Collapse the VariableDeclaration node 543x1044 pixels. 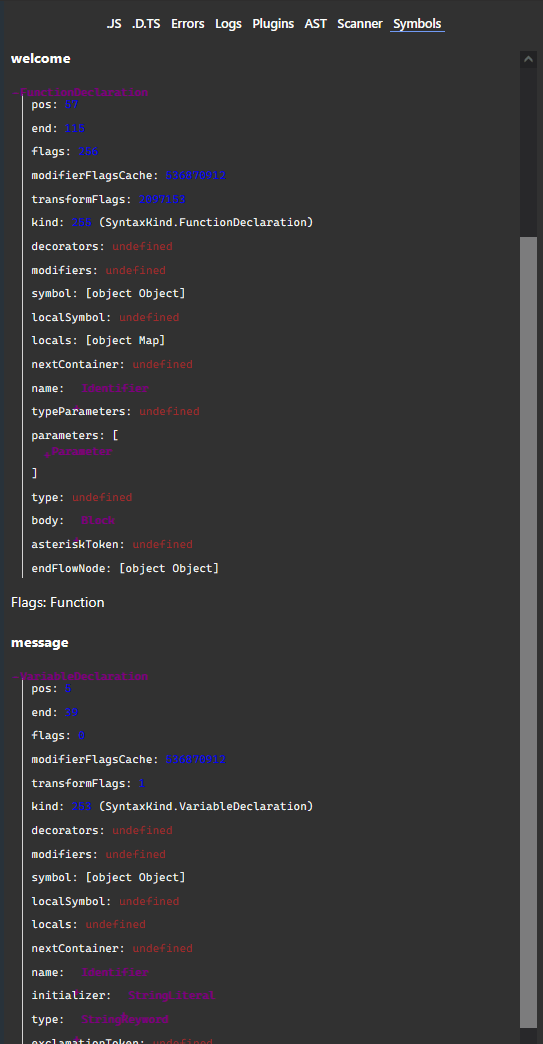80,676
